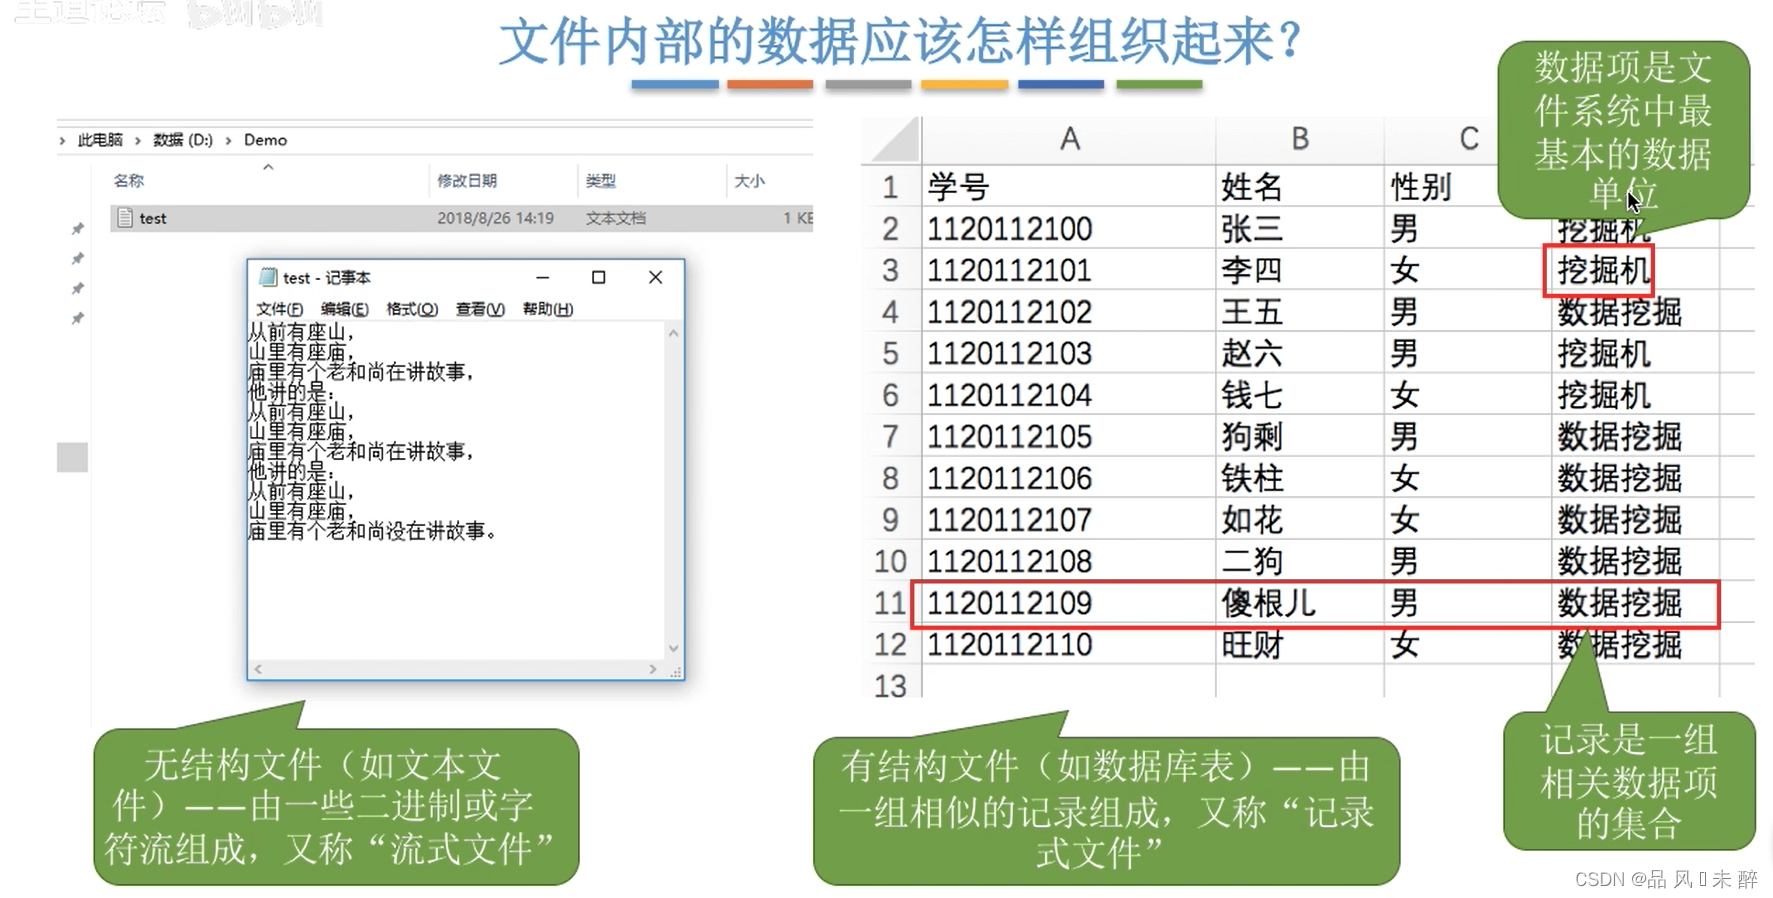Click the Notepad icon in test title bar
This screenshot has height=898, width=1773.
(268, 277)
